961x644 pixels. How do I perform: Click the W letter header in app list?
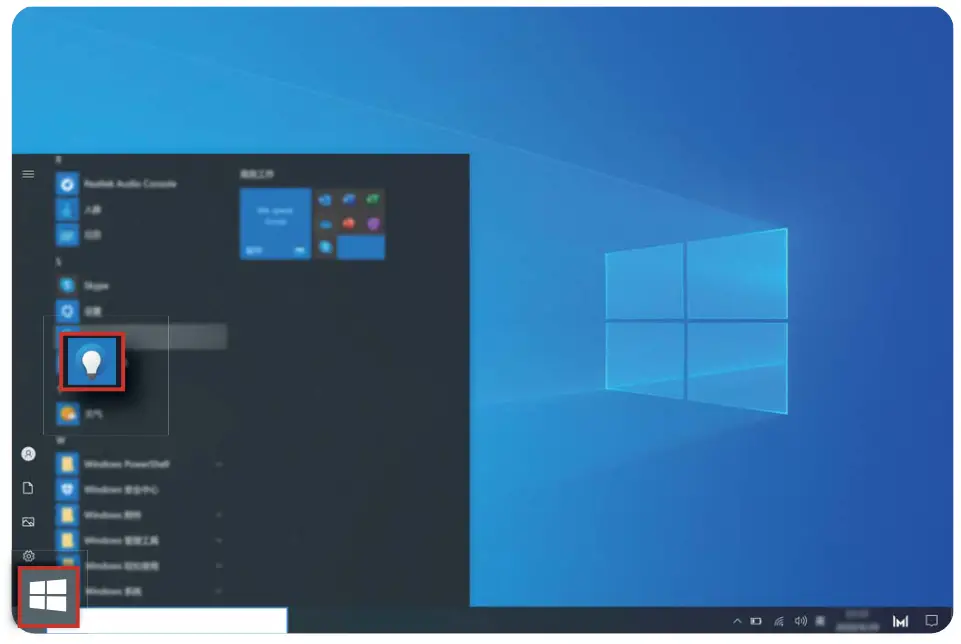60,440
